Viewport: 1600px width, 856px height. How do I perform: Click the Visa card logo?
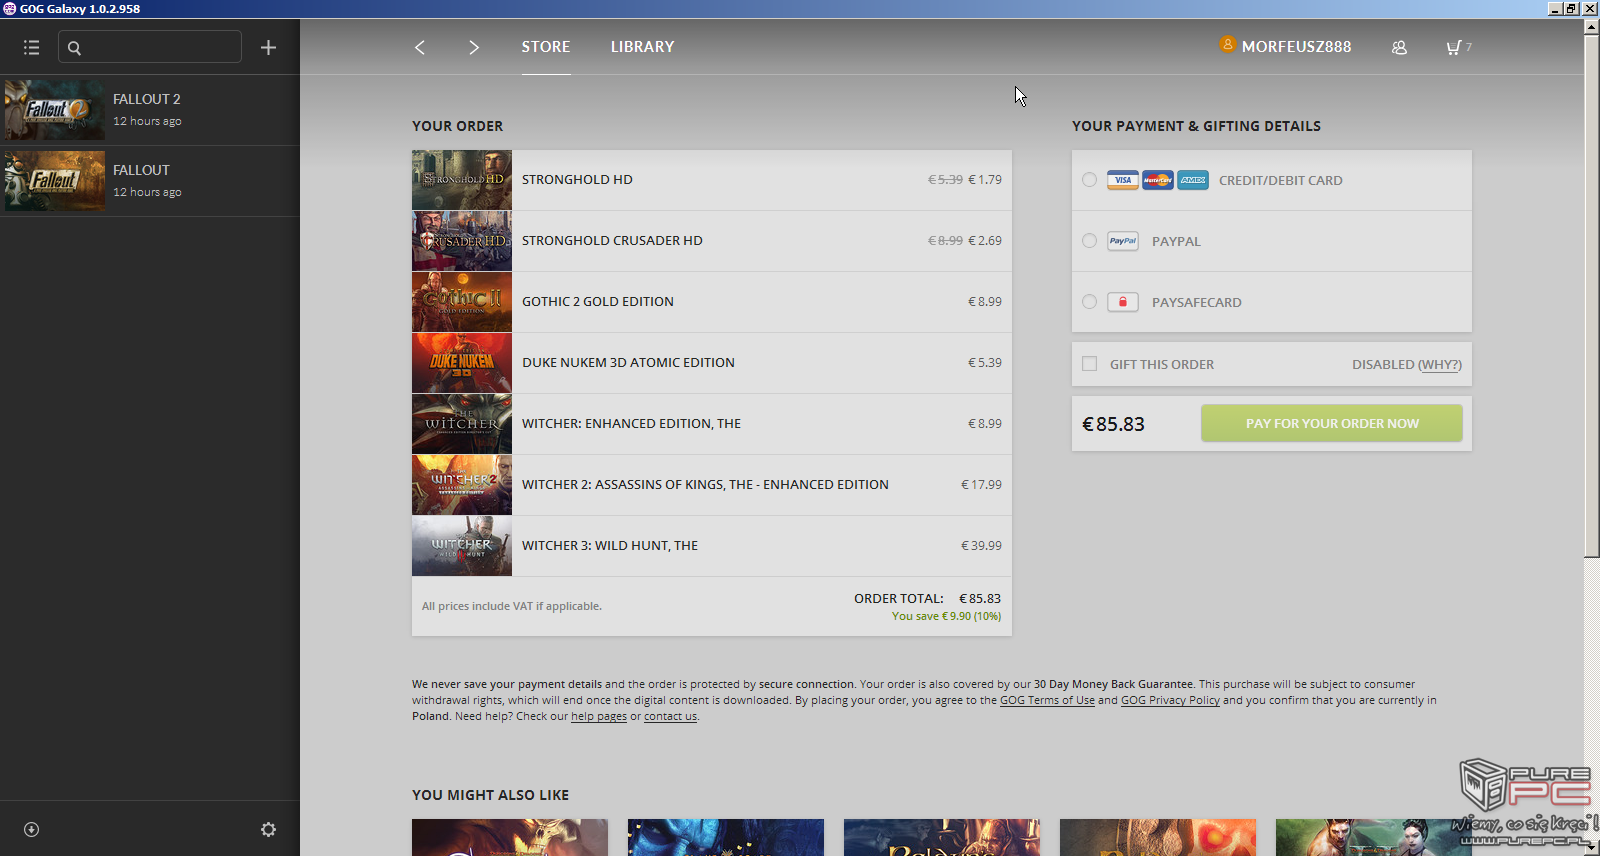[1123, 180]
